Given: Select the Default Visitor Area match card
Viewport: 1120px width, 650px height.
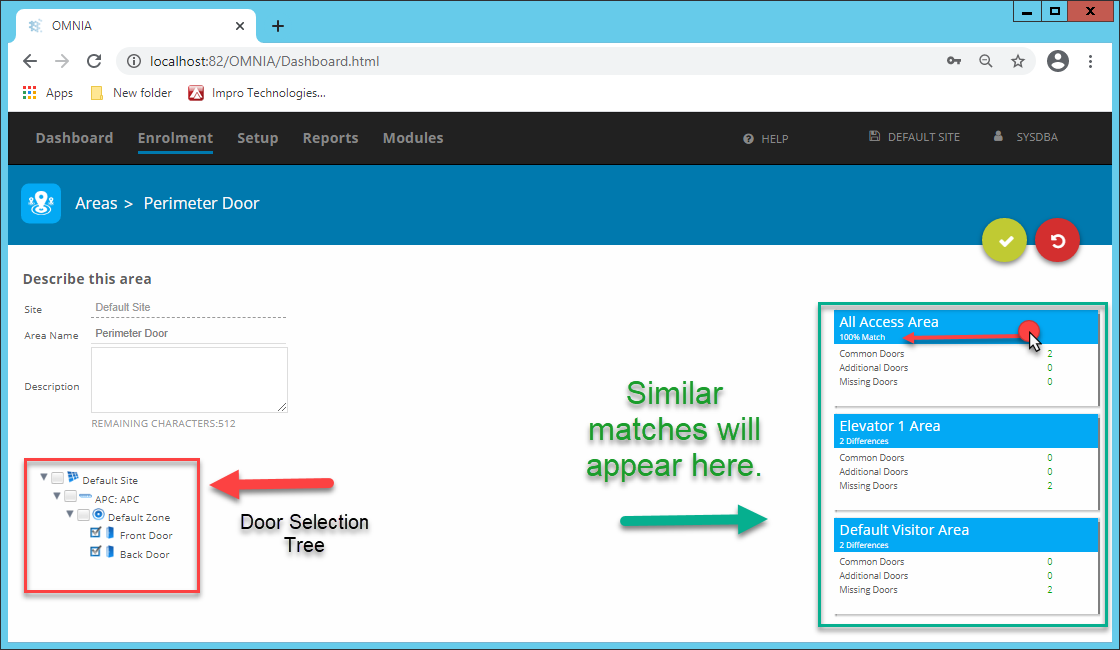Looking at the screenshot, I should [966, 566].
